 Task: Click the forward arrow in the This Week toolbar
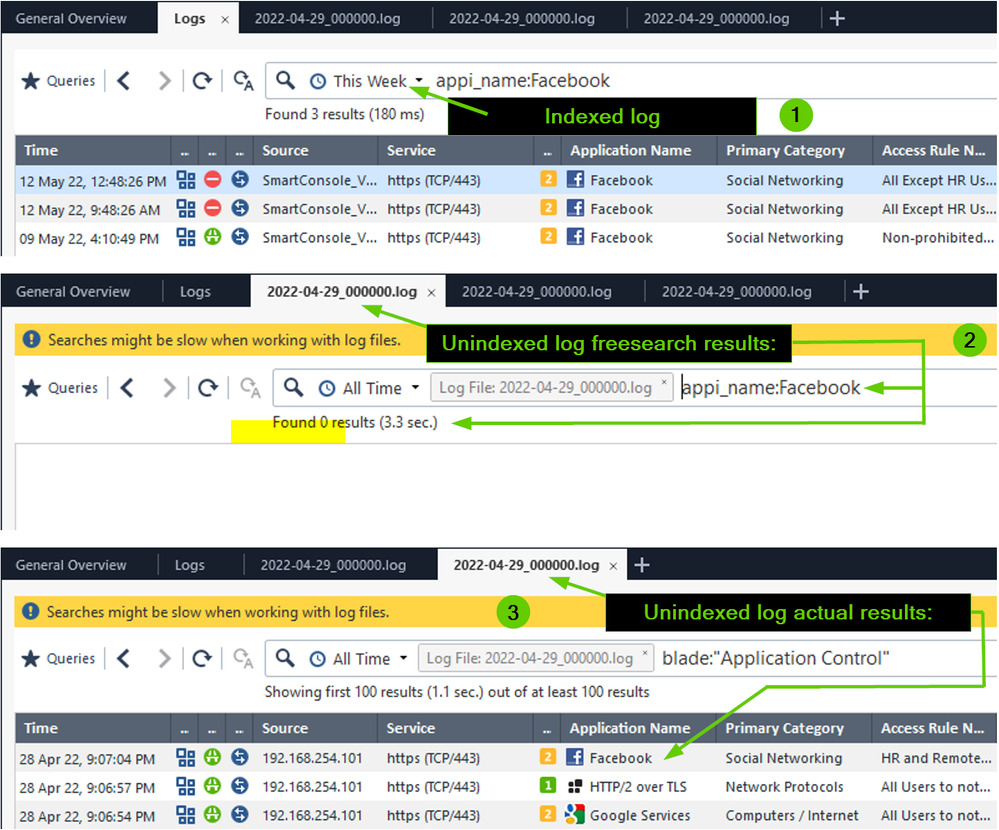(x=164, y=81)
